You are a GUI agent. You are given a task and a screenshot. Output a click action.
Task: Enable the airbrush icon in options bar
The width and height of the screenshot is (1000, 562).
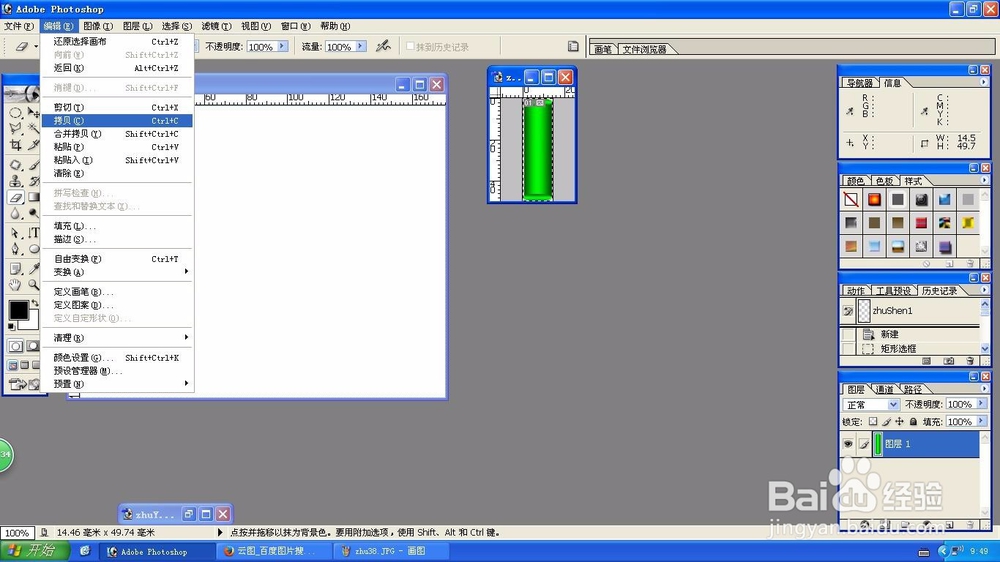(383, 46)
